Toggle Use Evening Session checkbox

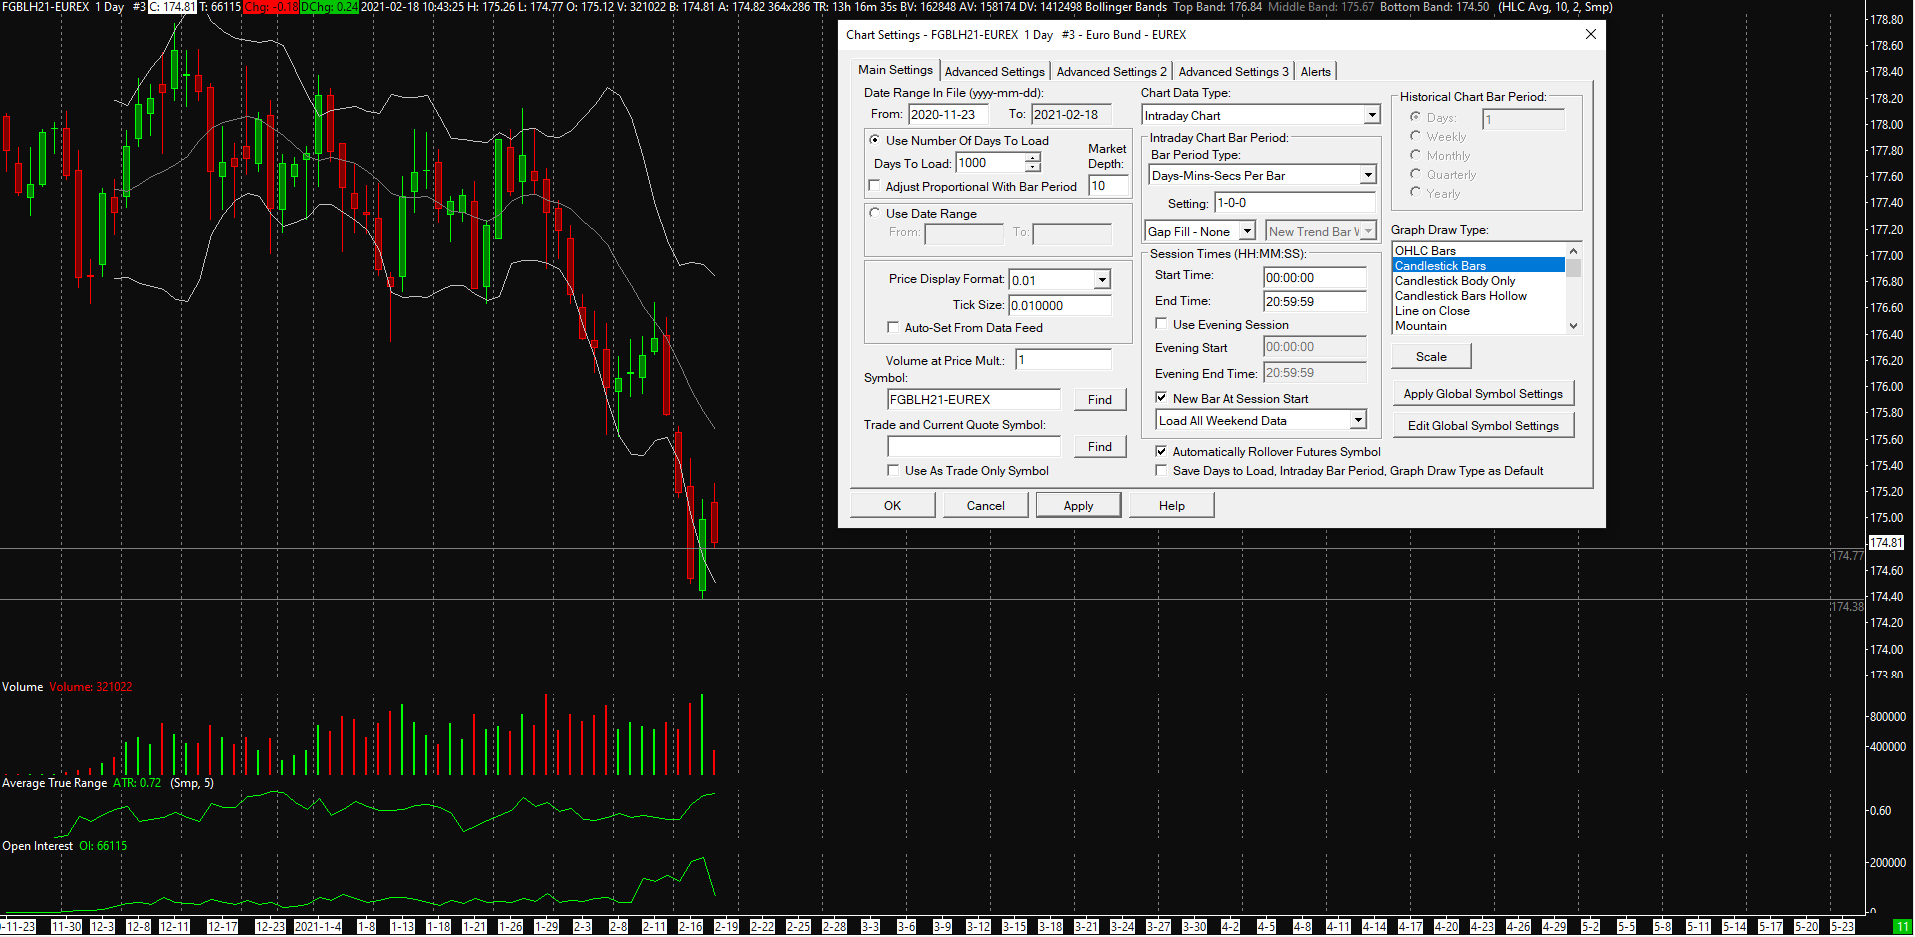click(1161, 324)
